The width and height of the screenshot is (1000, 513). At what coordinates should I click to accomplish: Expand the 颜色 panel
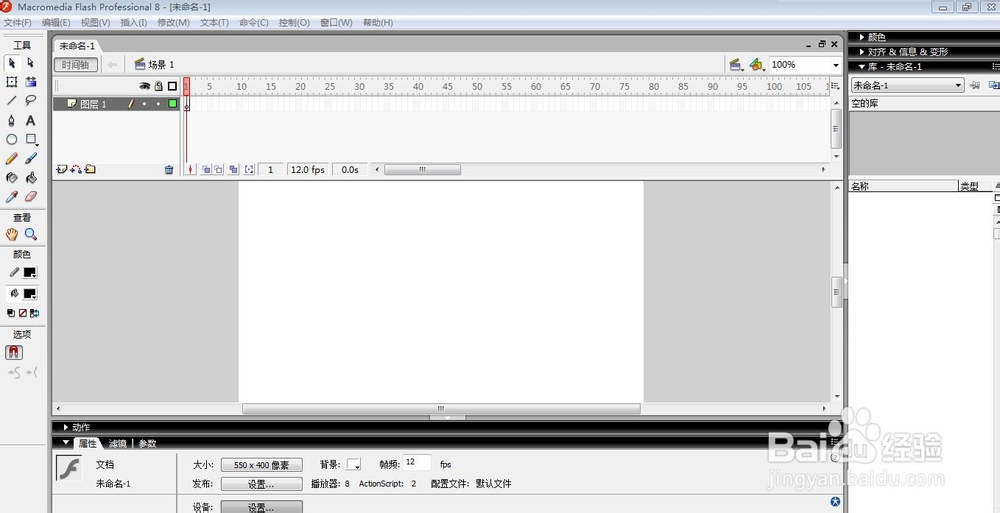coord(862,37)
